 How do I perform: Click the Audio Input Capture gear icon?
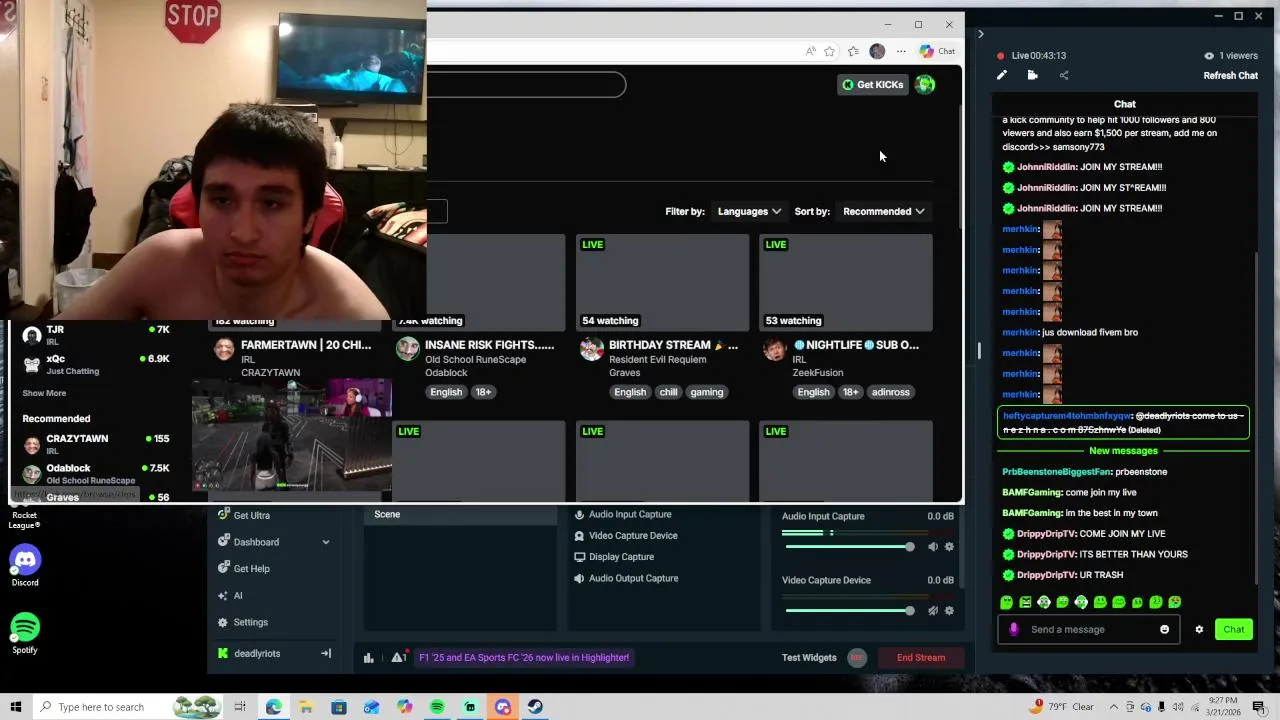tap(949, 546)
